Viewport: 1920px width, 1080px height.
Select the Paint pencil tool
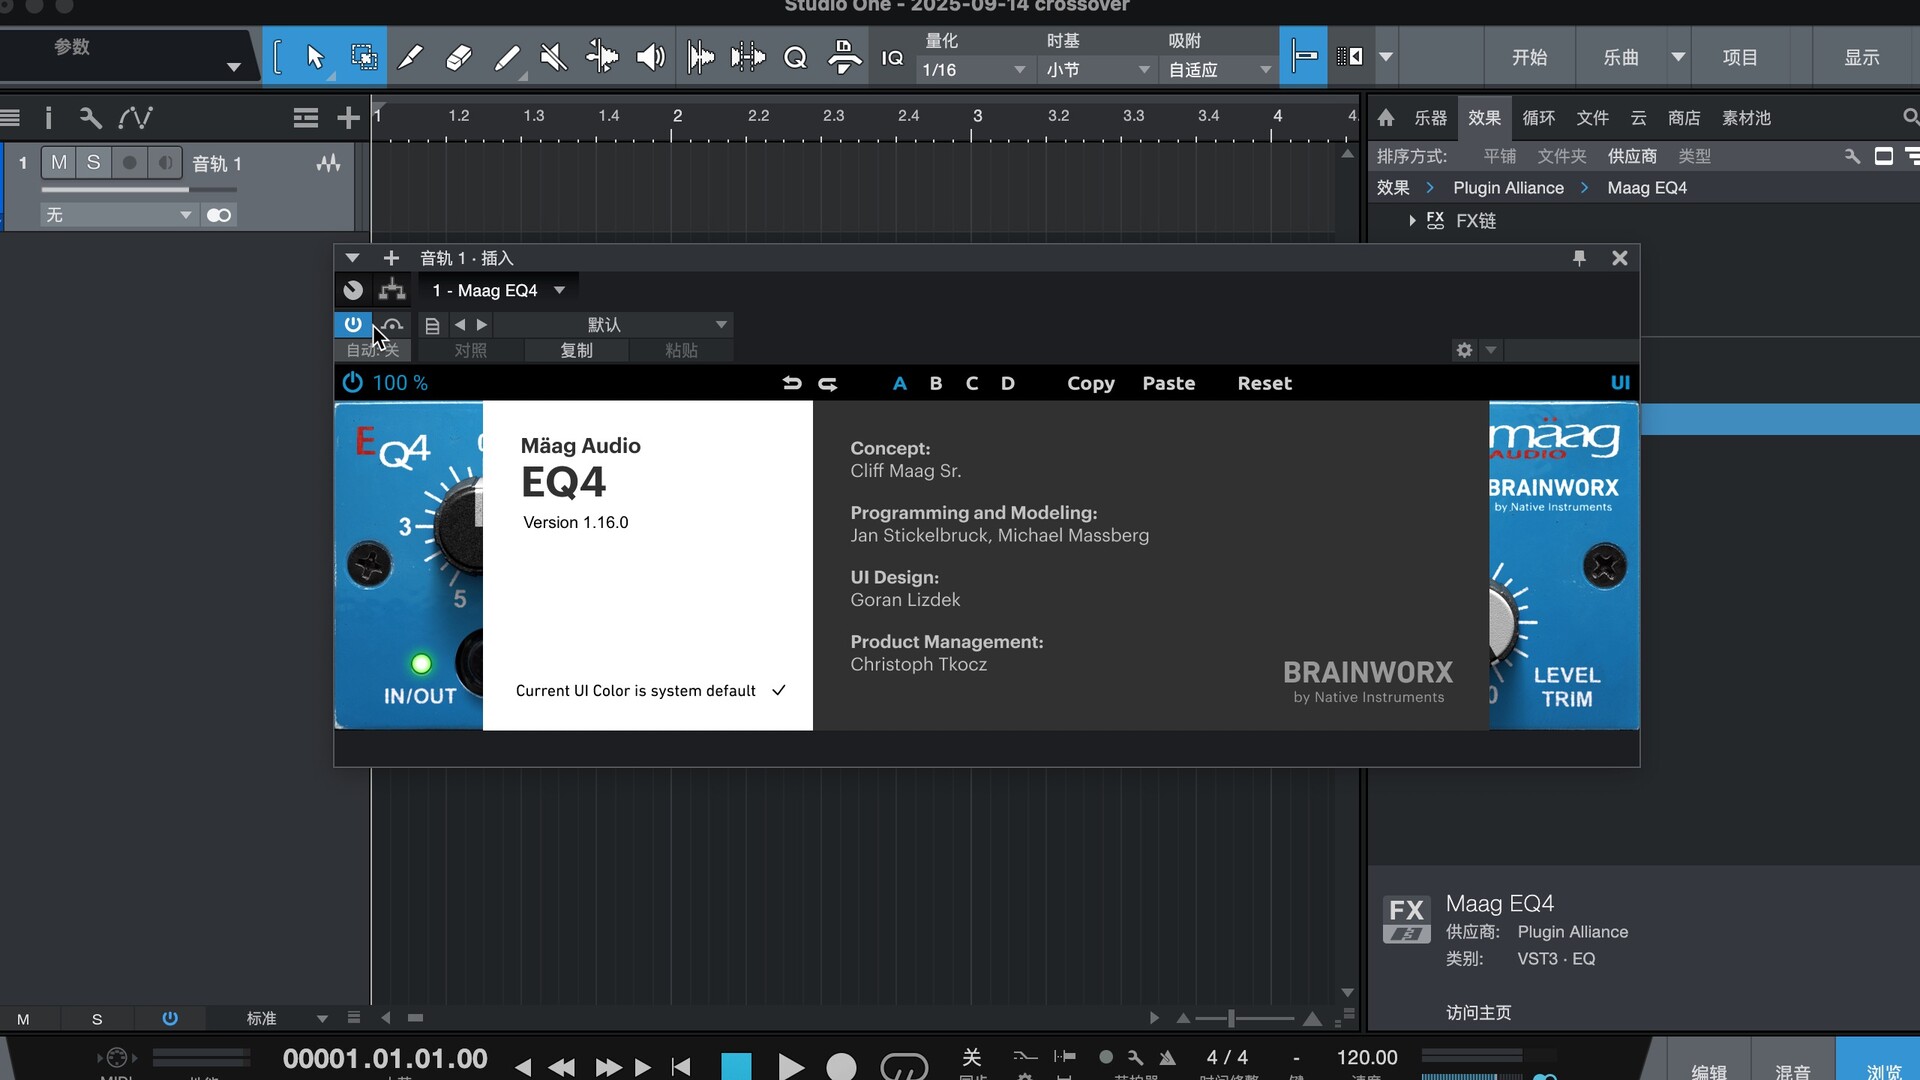coord(507,57)
